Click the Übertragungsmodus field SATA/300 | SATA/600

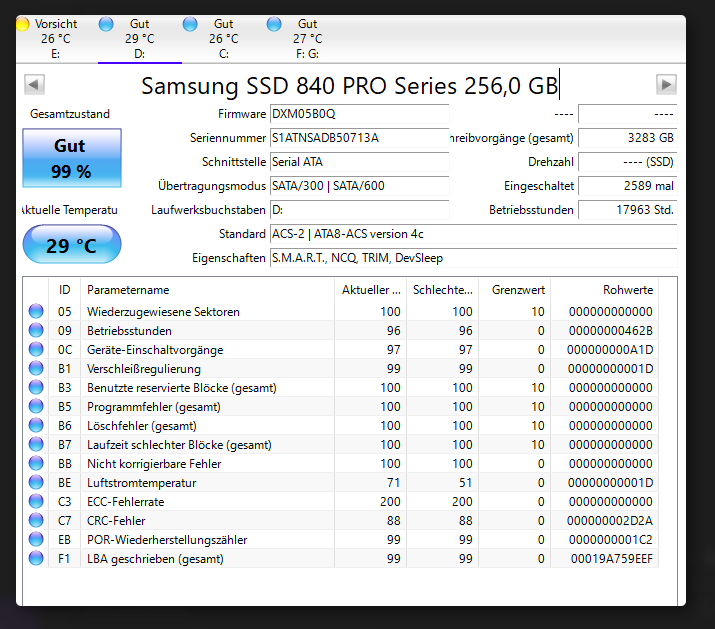click(359, 186)
